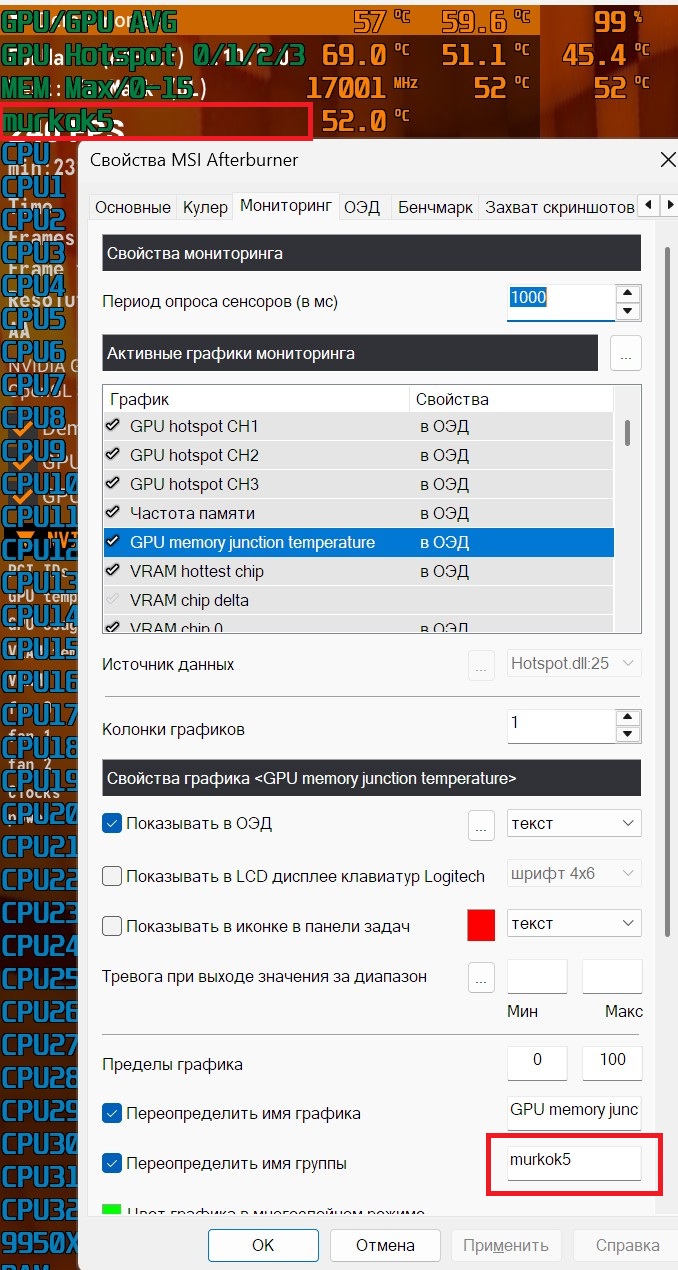Viewport: 678px width, 1270px height.
Task: Toggle checkmark for GPU hotspot CH2 graph
Action: point(112,455)
